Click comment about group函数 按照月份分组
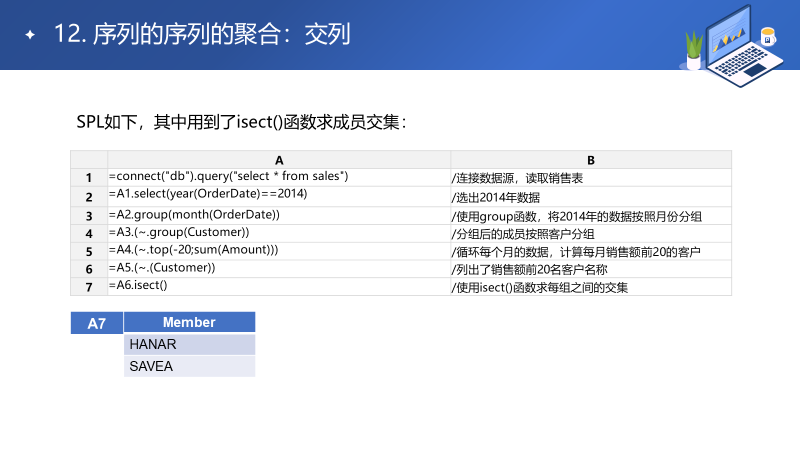Image resolution: width=800 pixels, height=450 pixels. (591, 216)
